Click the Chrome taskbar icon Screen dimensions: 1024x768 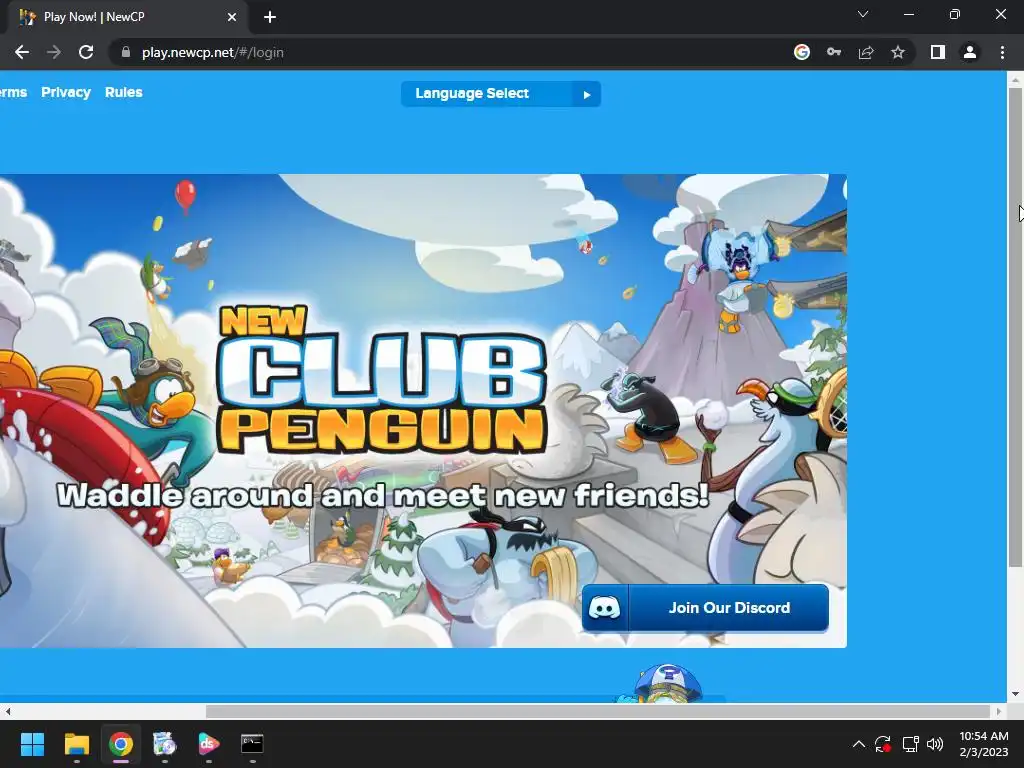pos(121,744)
